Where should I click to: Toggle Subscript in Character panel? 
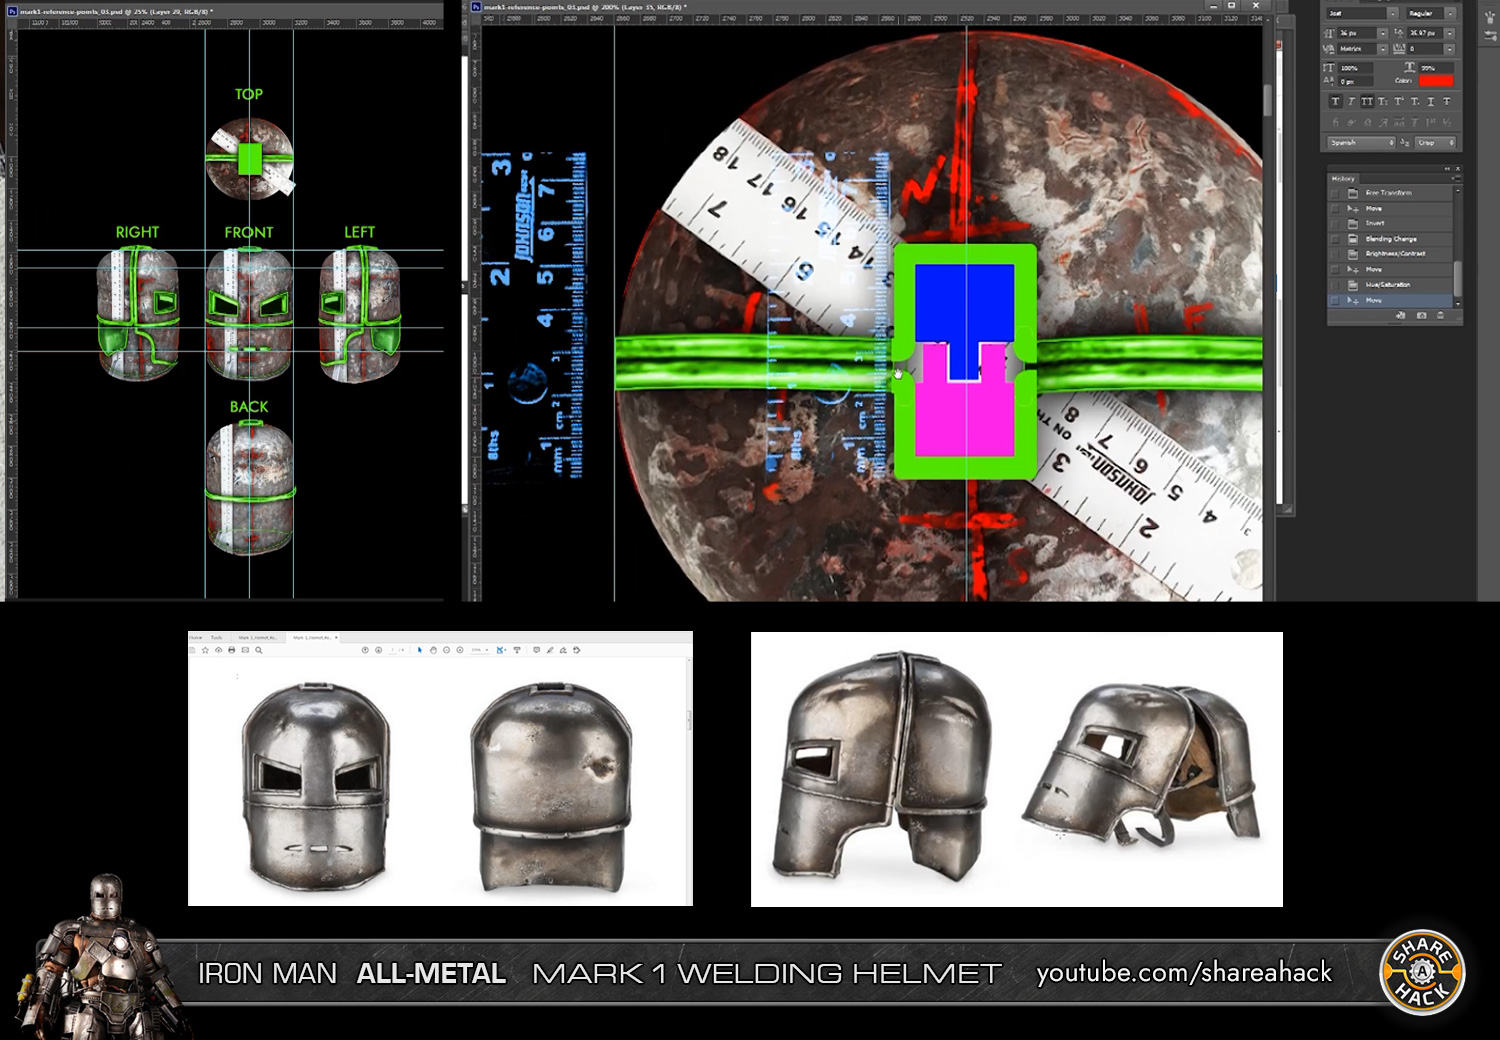click(x=1415, y=101)
